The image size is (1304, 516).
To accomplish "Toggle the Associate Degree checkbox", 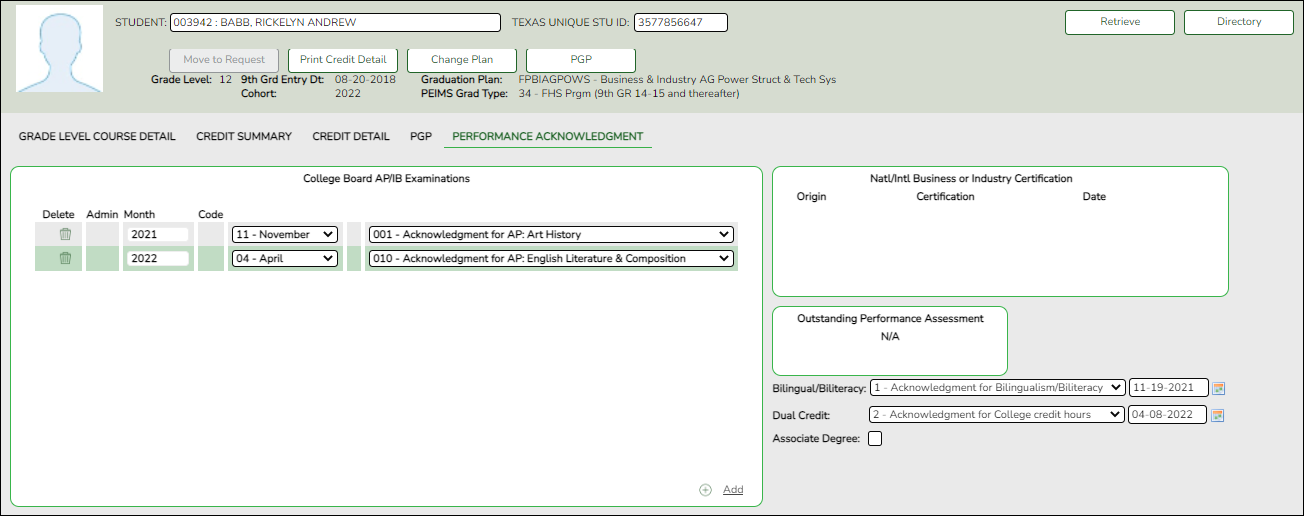I will point(875,438).
